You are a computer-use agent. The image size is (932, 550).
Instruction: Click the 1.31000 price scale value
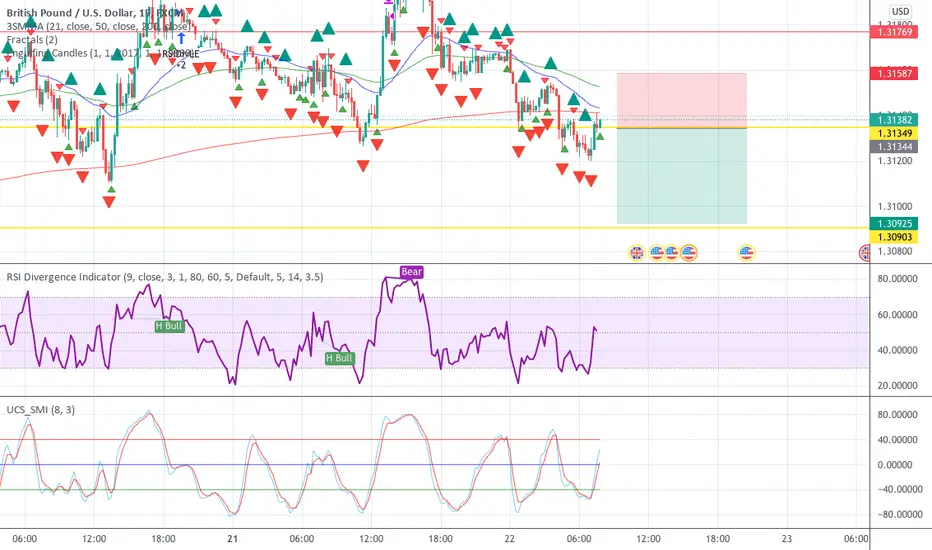895,206
